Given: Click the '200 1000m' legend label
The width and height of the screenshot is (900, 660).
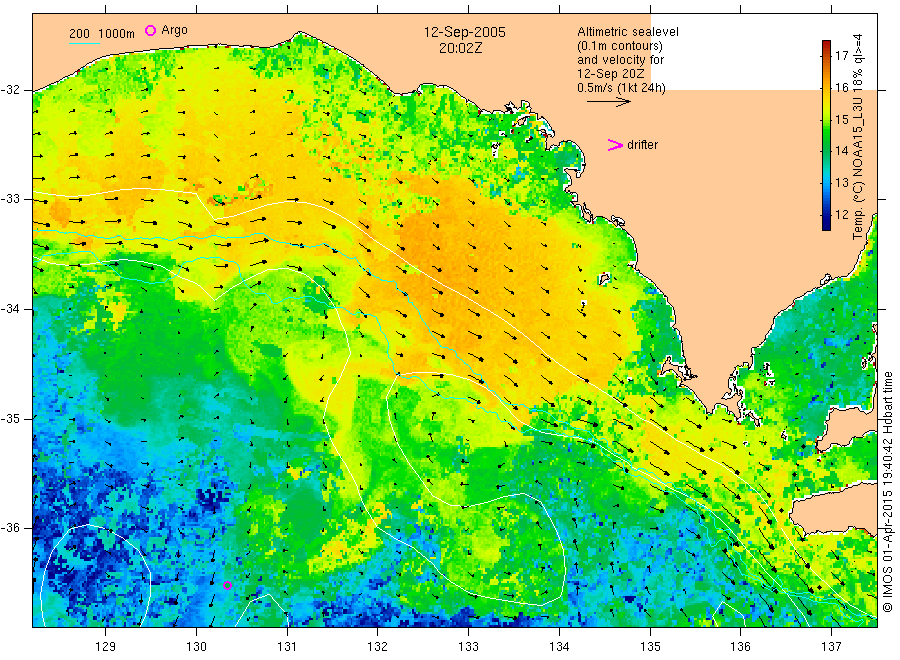Looking at the screenshot, I should (102, 33).
